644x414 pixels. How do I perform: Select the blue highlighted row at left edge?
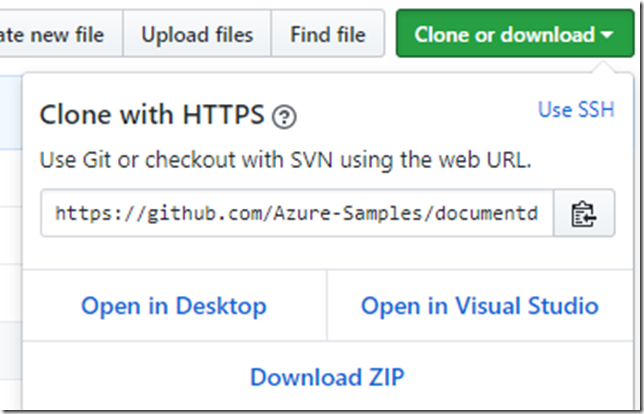tap(11, 112)
